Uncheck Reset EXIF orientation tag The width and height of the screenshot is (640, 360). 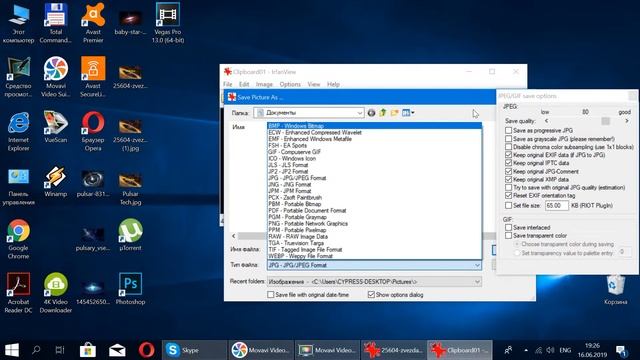coord(508,196)
